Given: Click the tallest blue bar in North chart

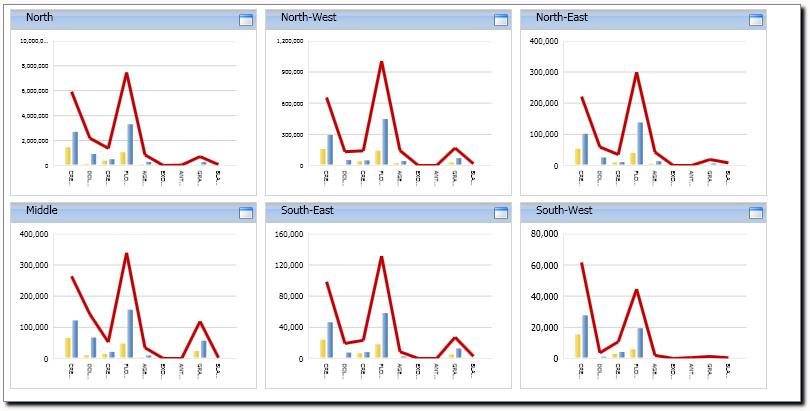Looking at the screenshot, I should (x=130, y=145).
